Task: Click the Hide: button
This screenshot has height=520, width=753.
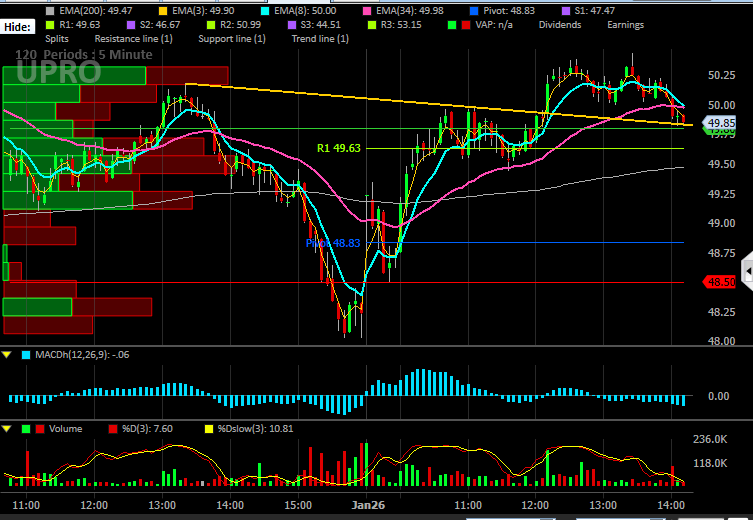Action: click(x=18, y=27)
